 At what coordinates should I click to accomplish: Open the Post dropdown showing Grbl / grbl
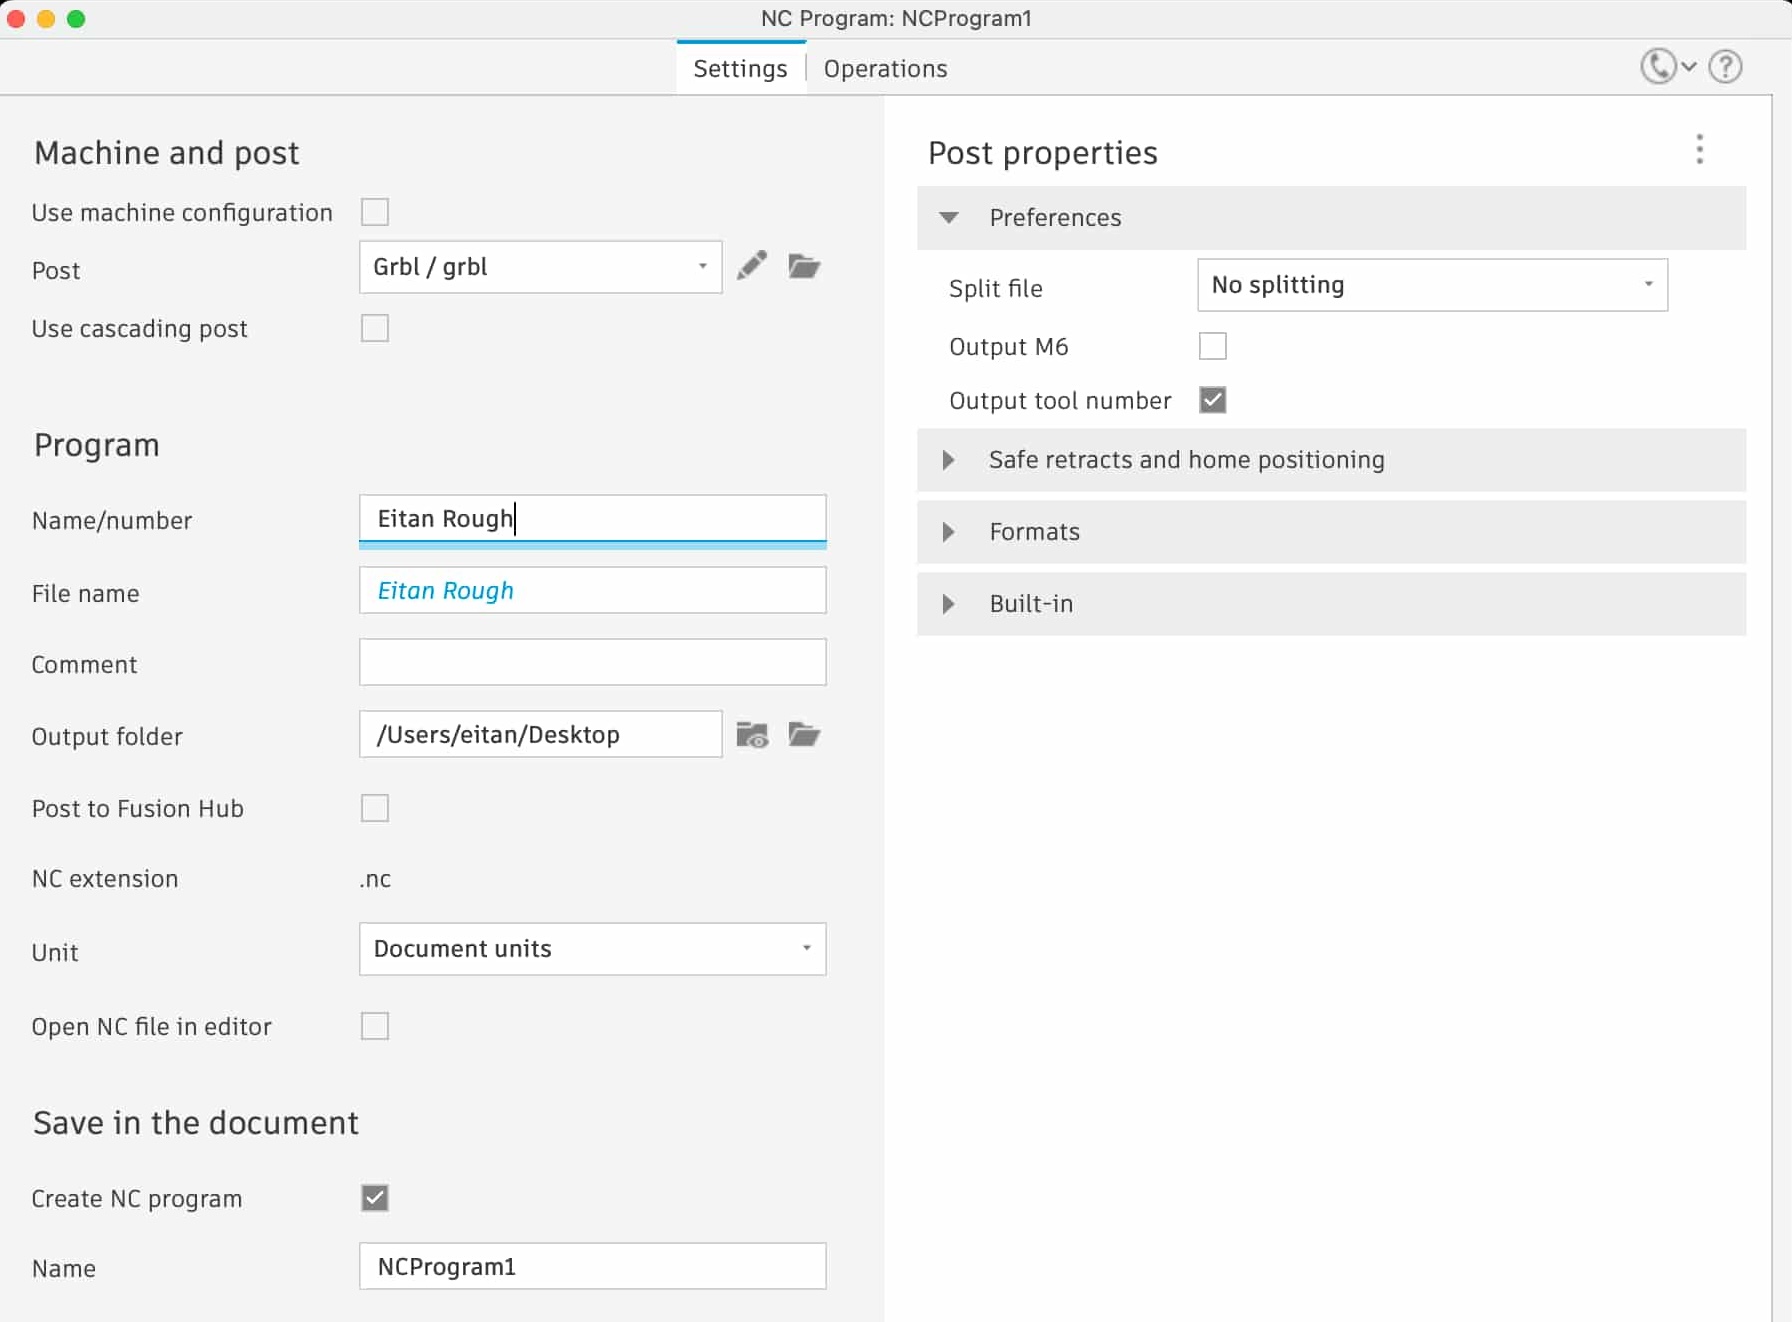tap(540, 267)
